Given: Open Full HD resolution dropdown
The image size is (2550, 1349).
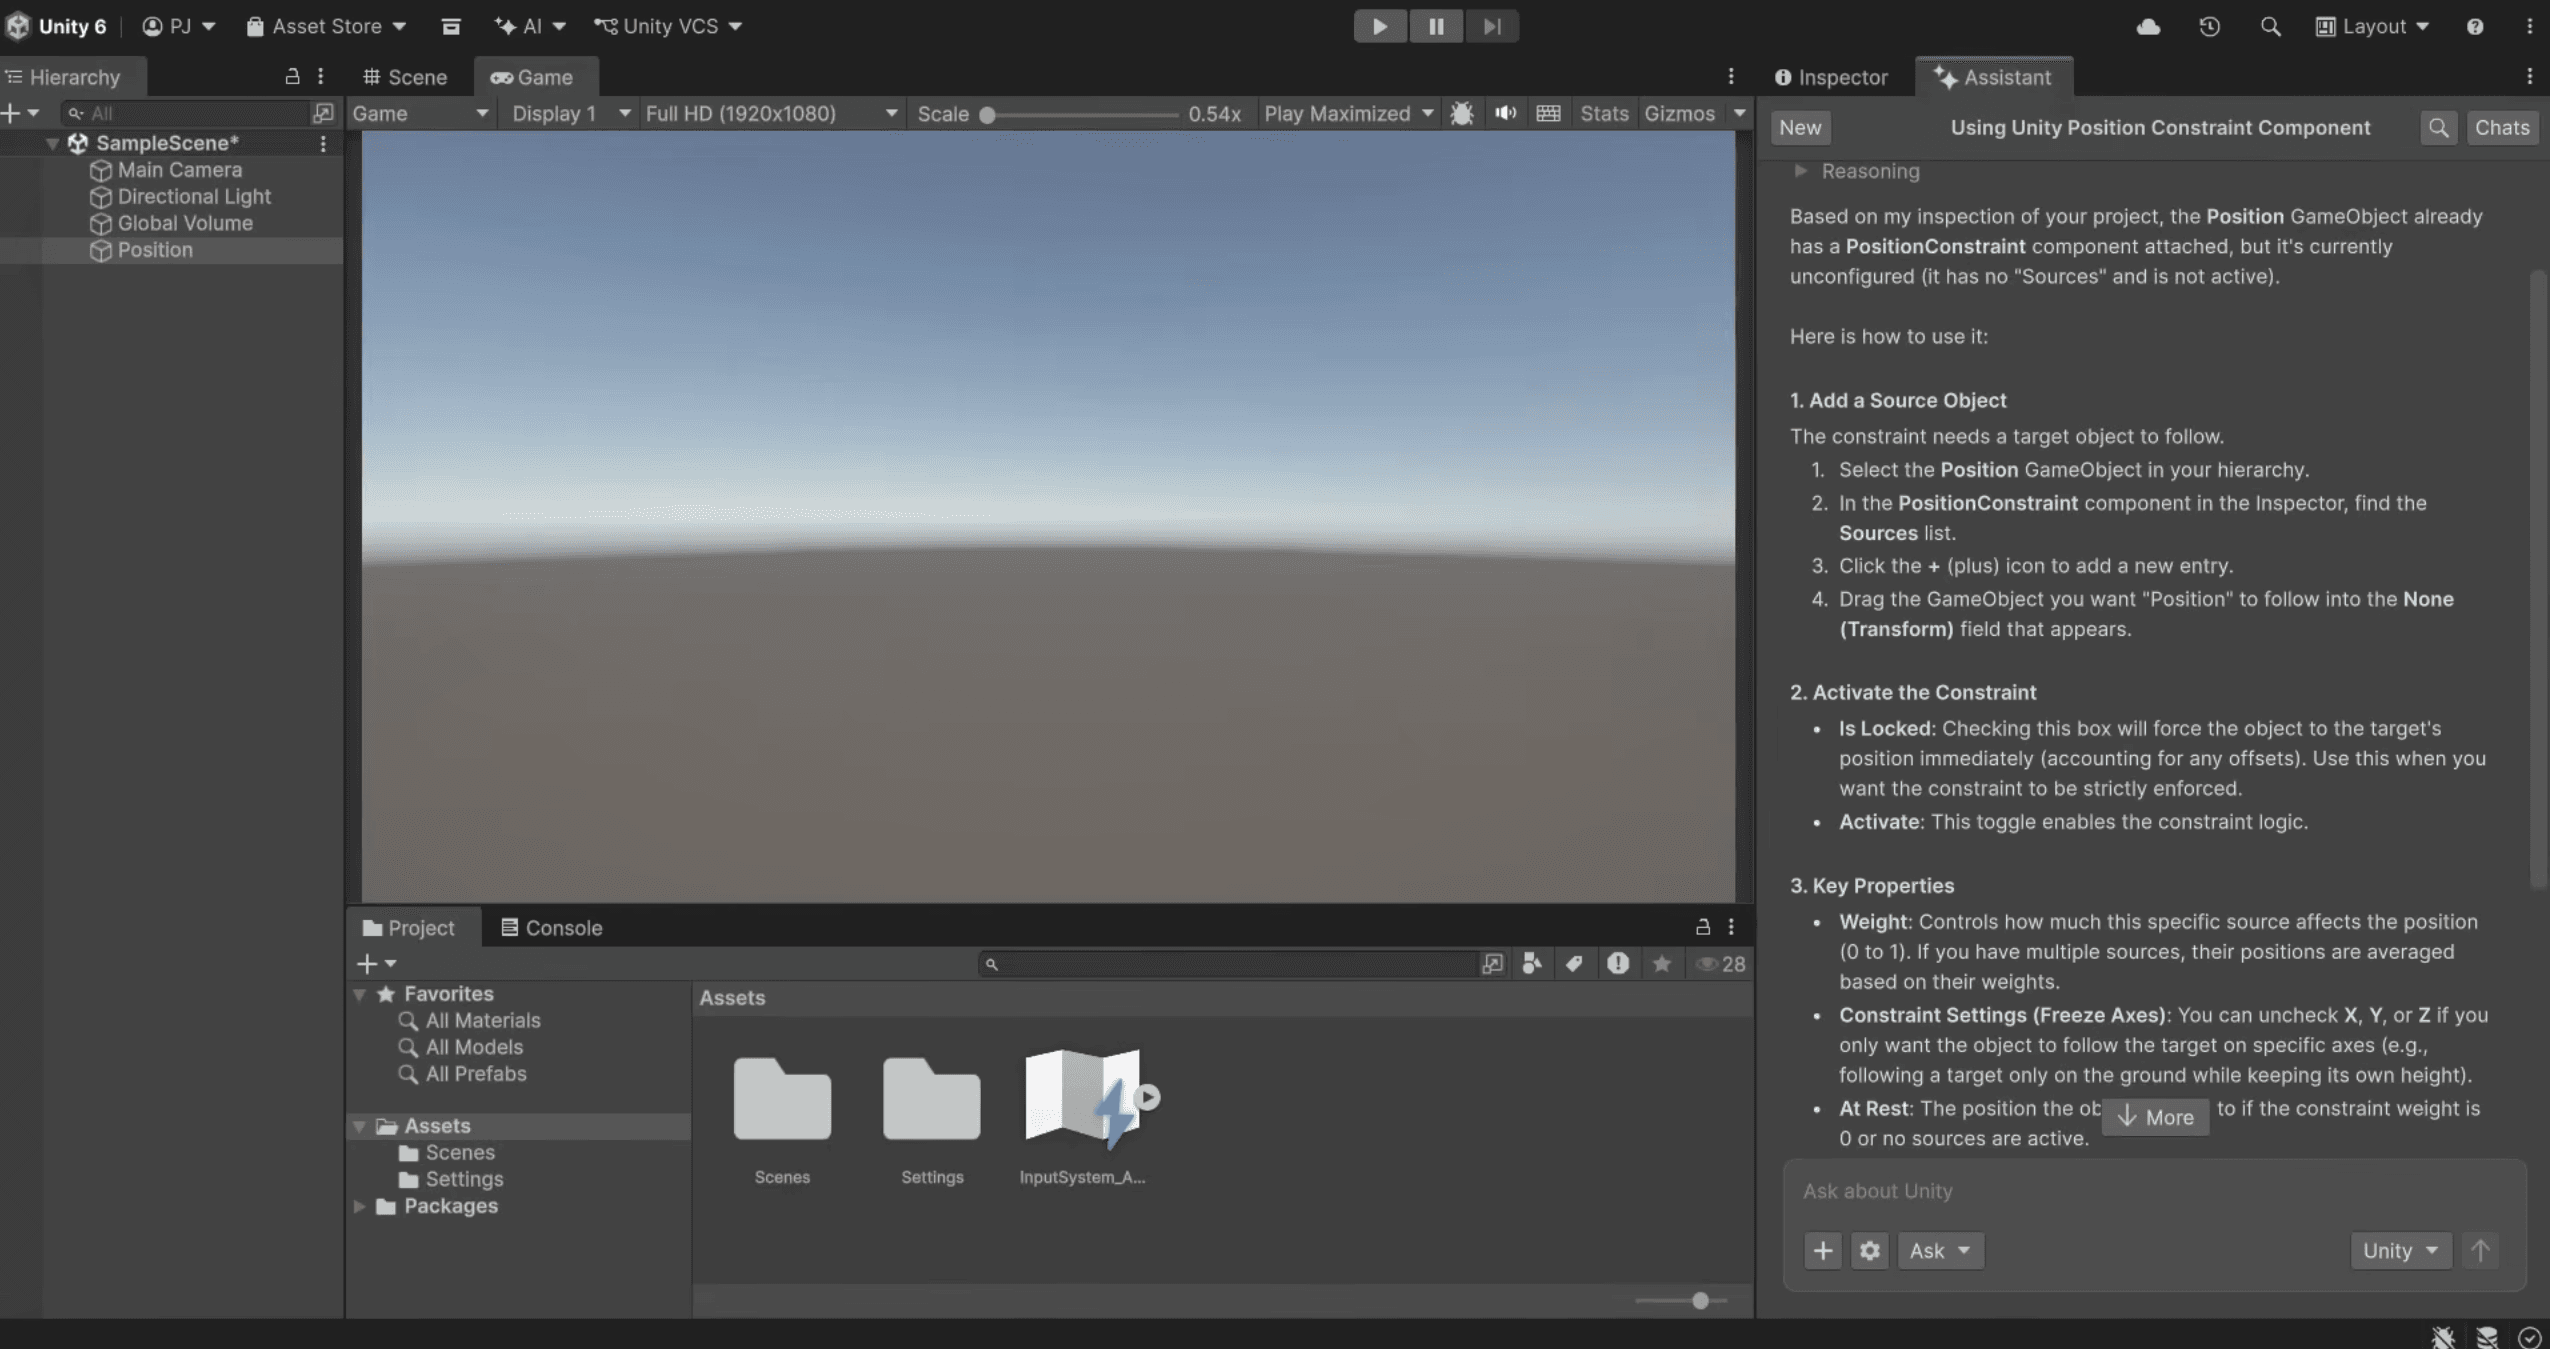Looking at the screenshot, I should click(771, 113).
